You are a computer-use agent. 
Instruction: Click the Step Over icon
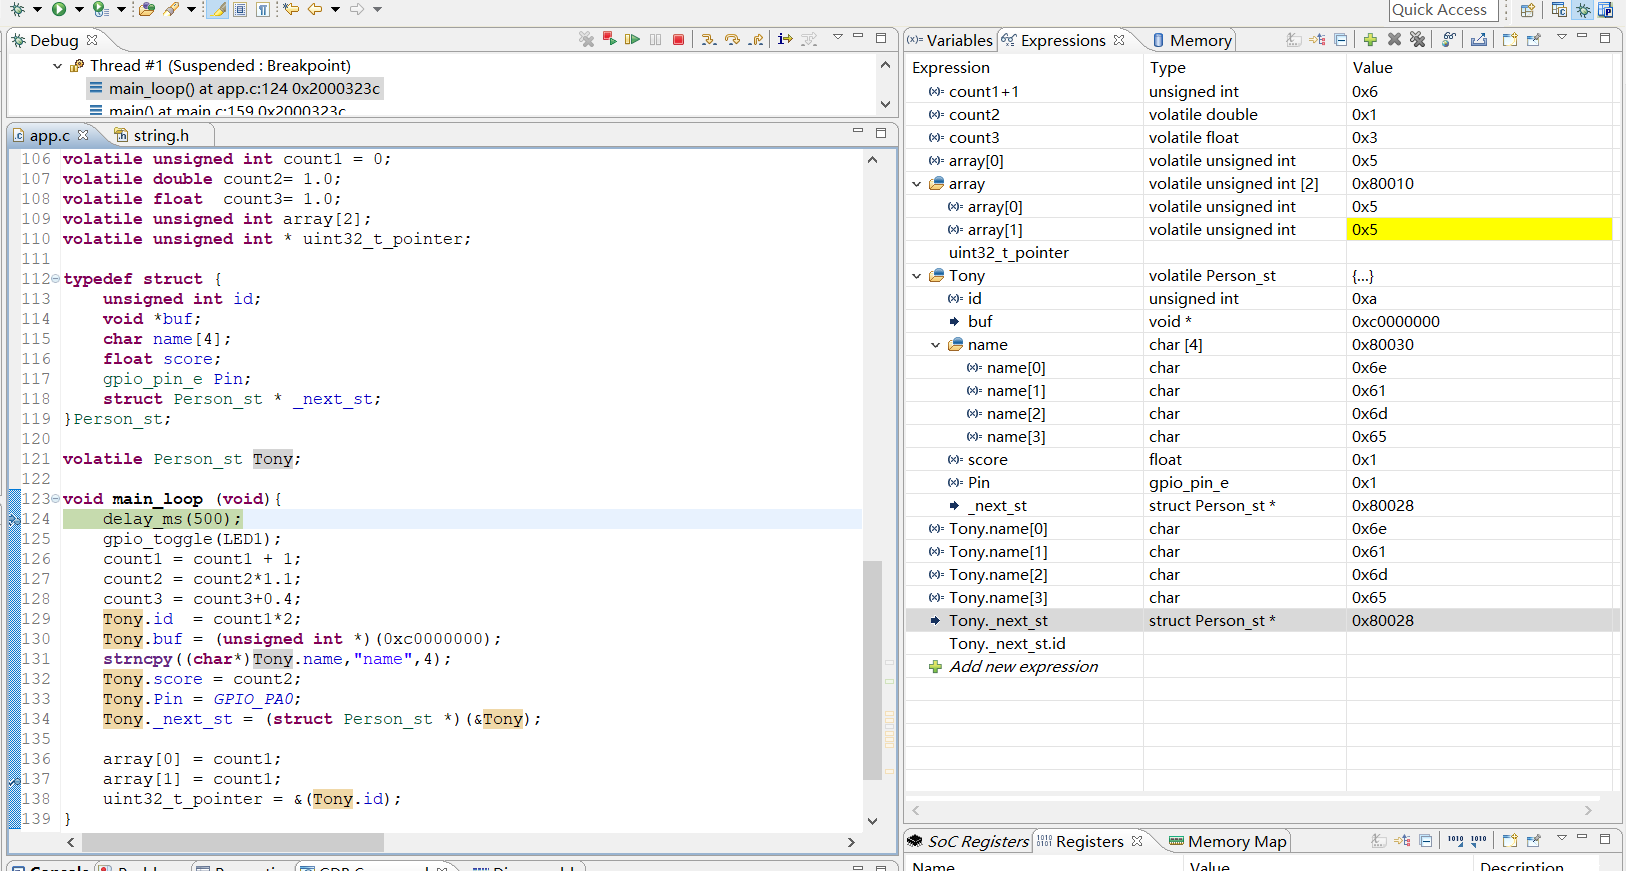(732, 39)
